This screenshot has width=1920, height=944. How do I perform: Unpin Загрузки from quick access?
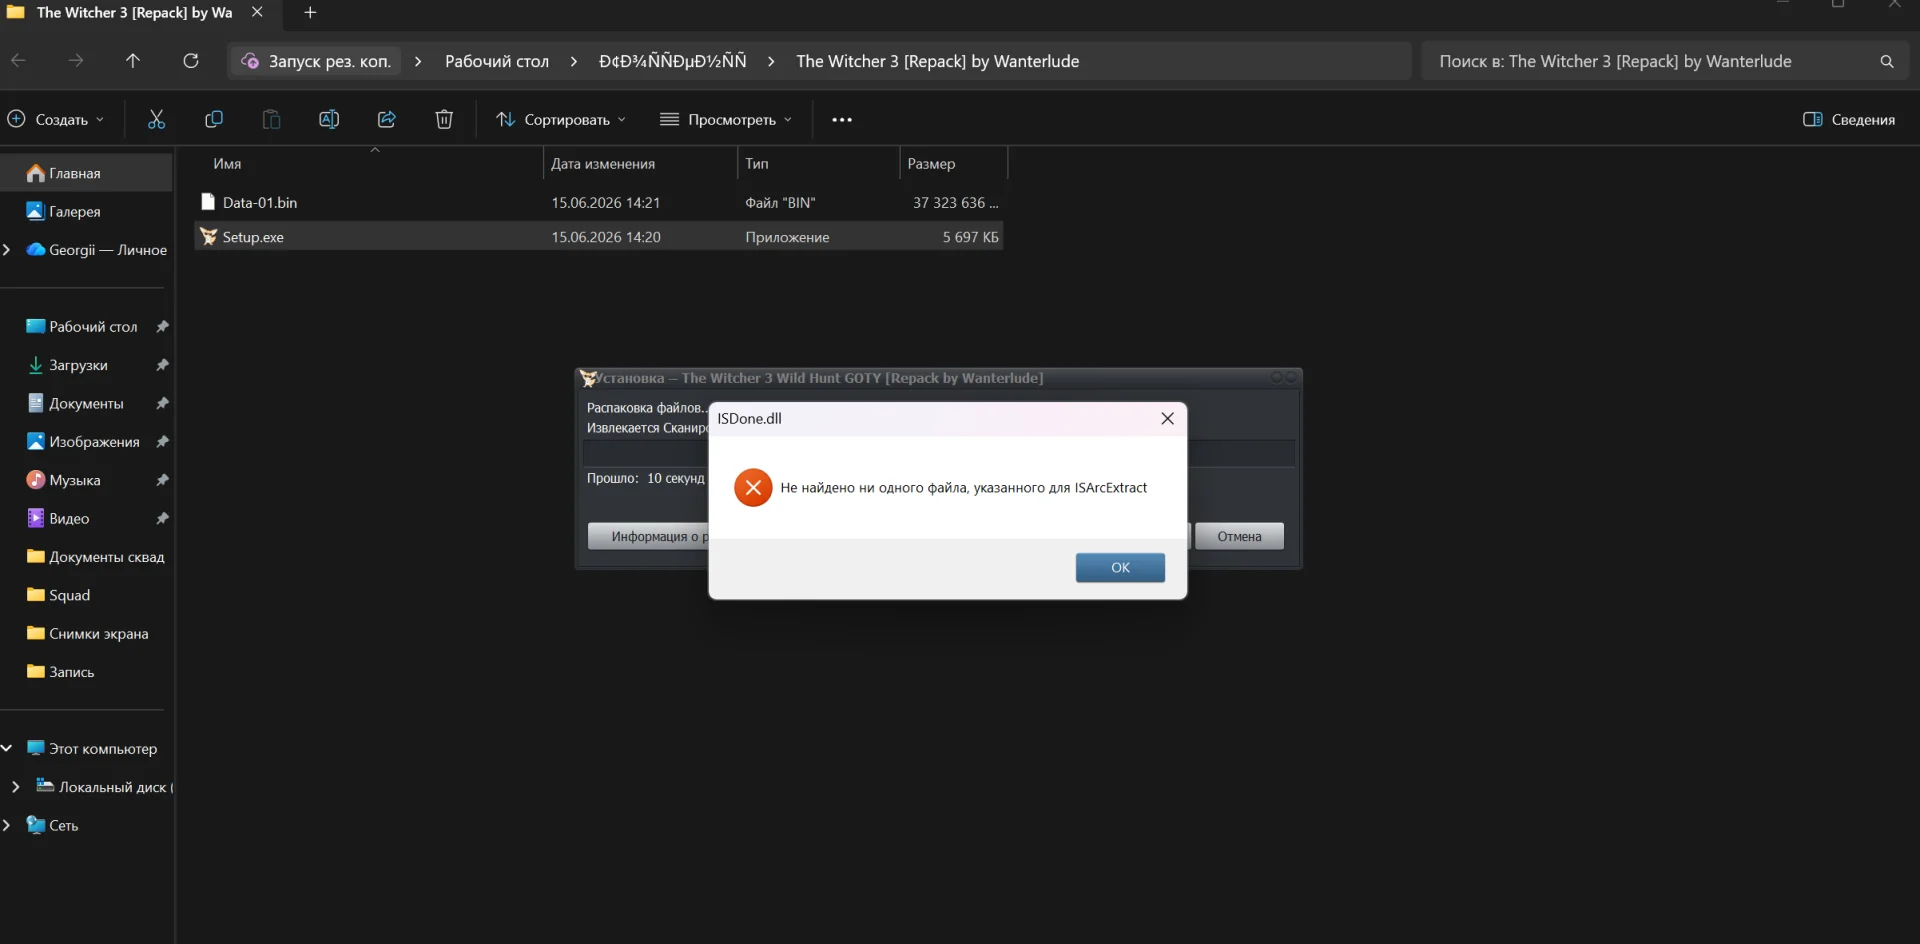pos(162,365)
